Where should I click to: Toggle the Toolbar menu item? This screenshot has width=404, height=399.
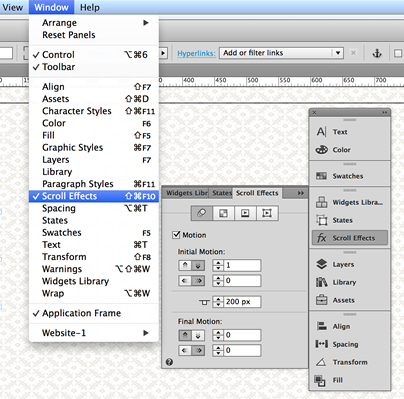pyautogui.click(x=95, y=67)
